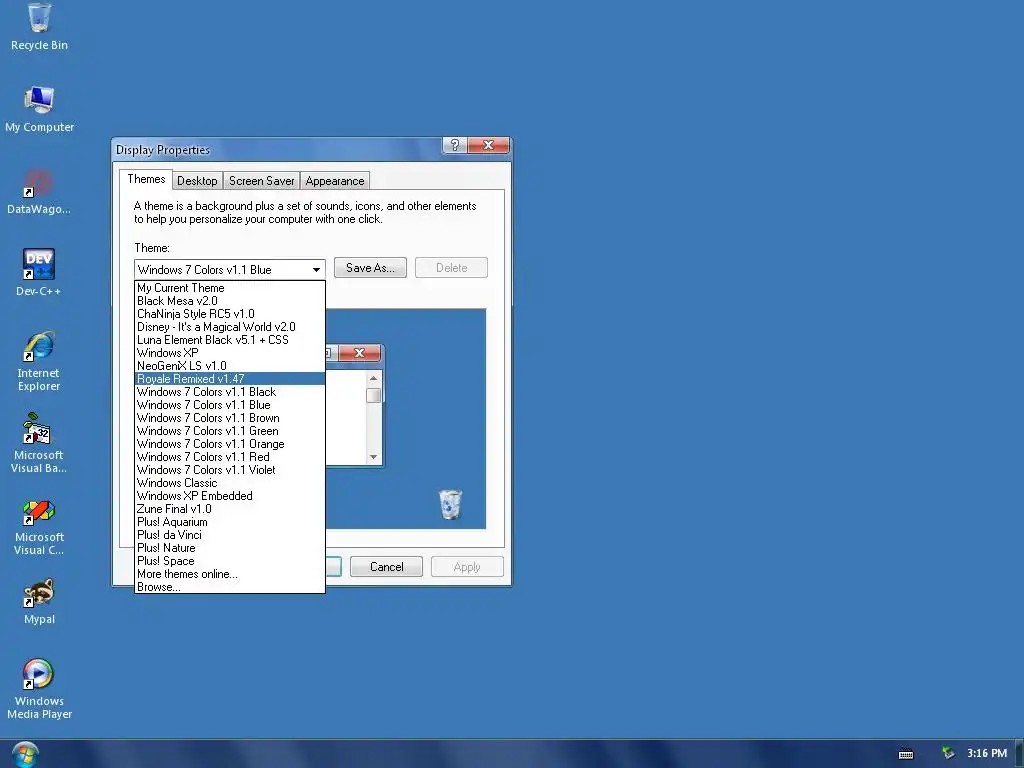Click the help question mark button
Screen dimensions: 1024x768
tap(455, 145)
